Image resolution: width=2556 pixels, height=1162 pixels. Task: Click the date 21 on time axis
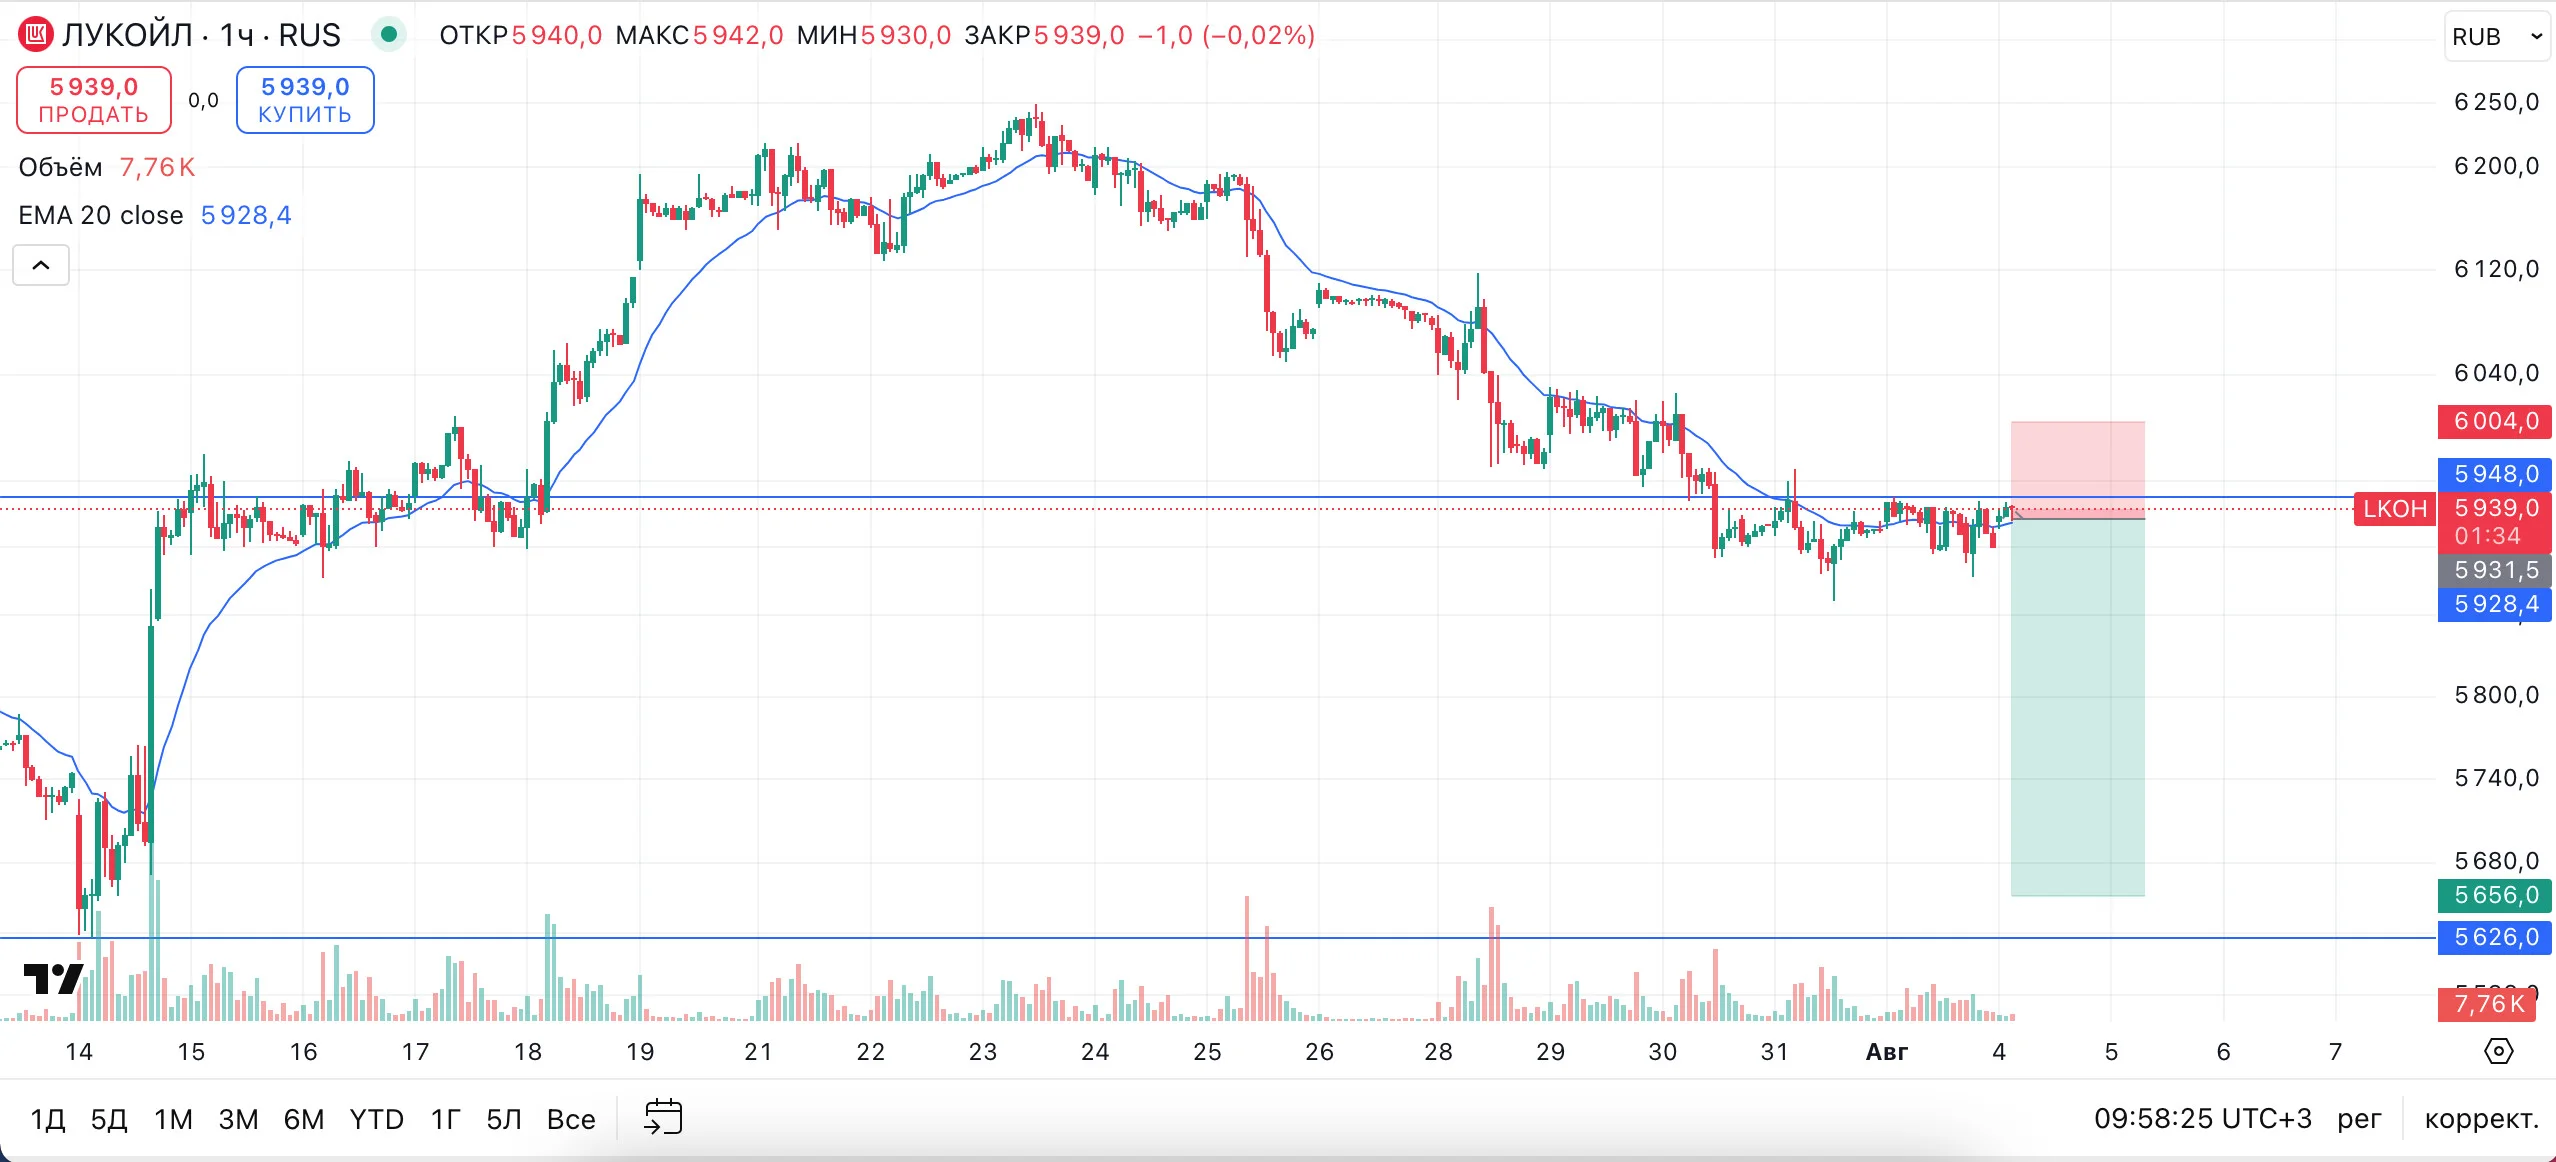758,1052
